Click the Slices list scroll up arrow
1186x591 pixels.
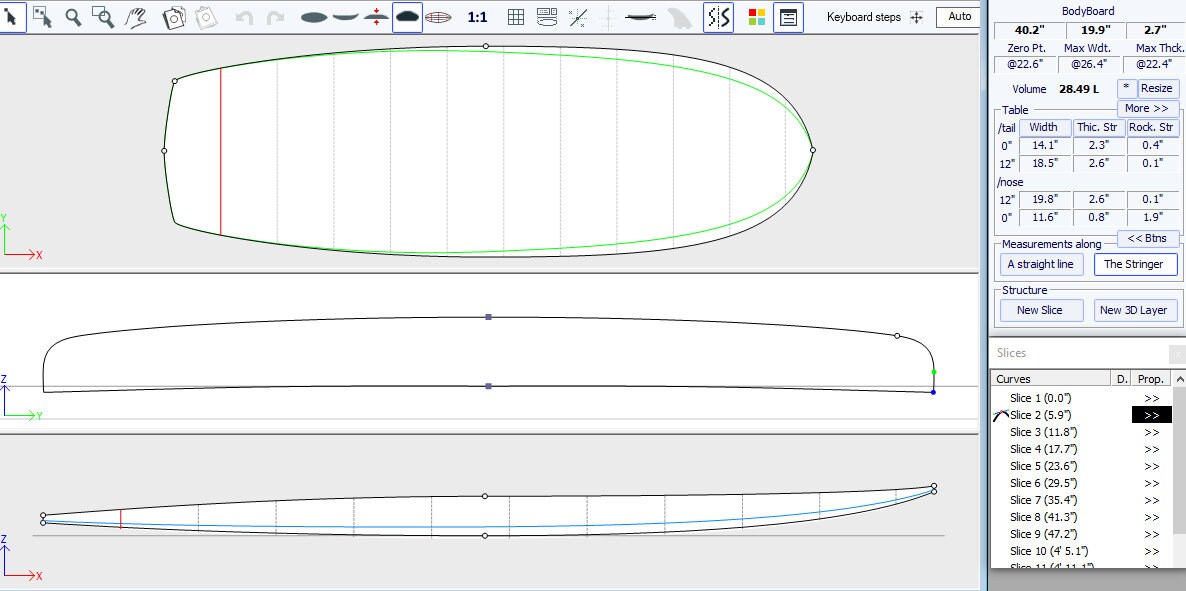[x=1178, y=378]
